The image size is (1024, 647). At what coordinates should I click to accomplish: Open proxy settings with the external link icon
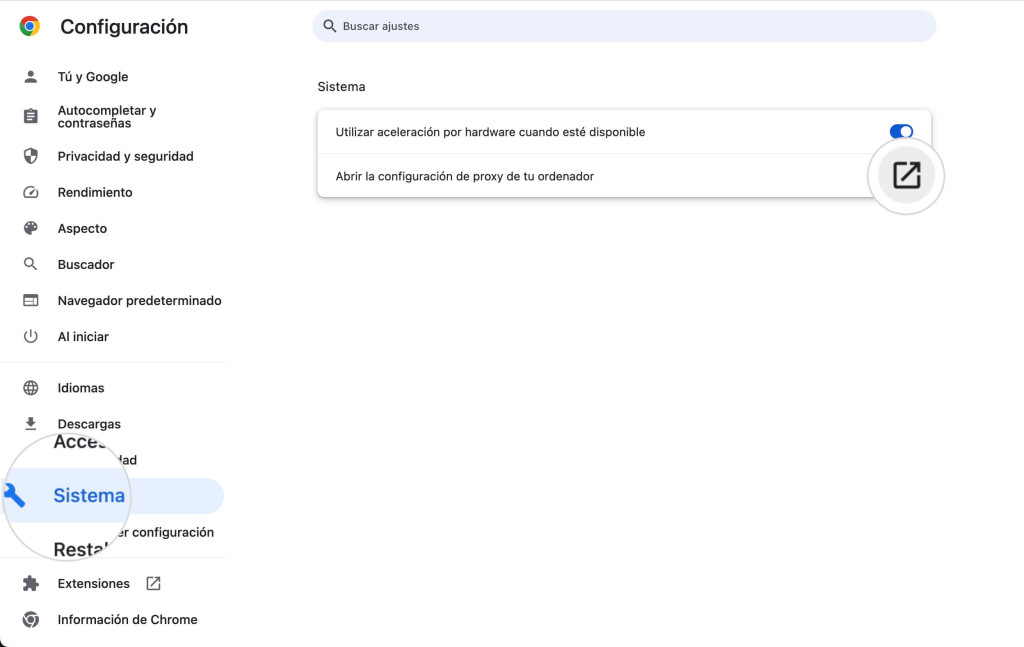pos(906,175)
